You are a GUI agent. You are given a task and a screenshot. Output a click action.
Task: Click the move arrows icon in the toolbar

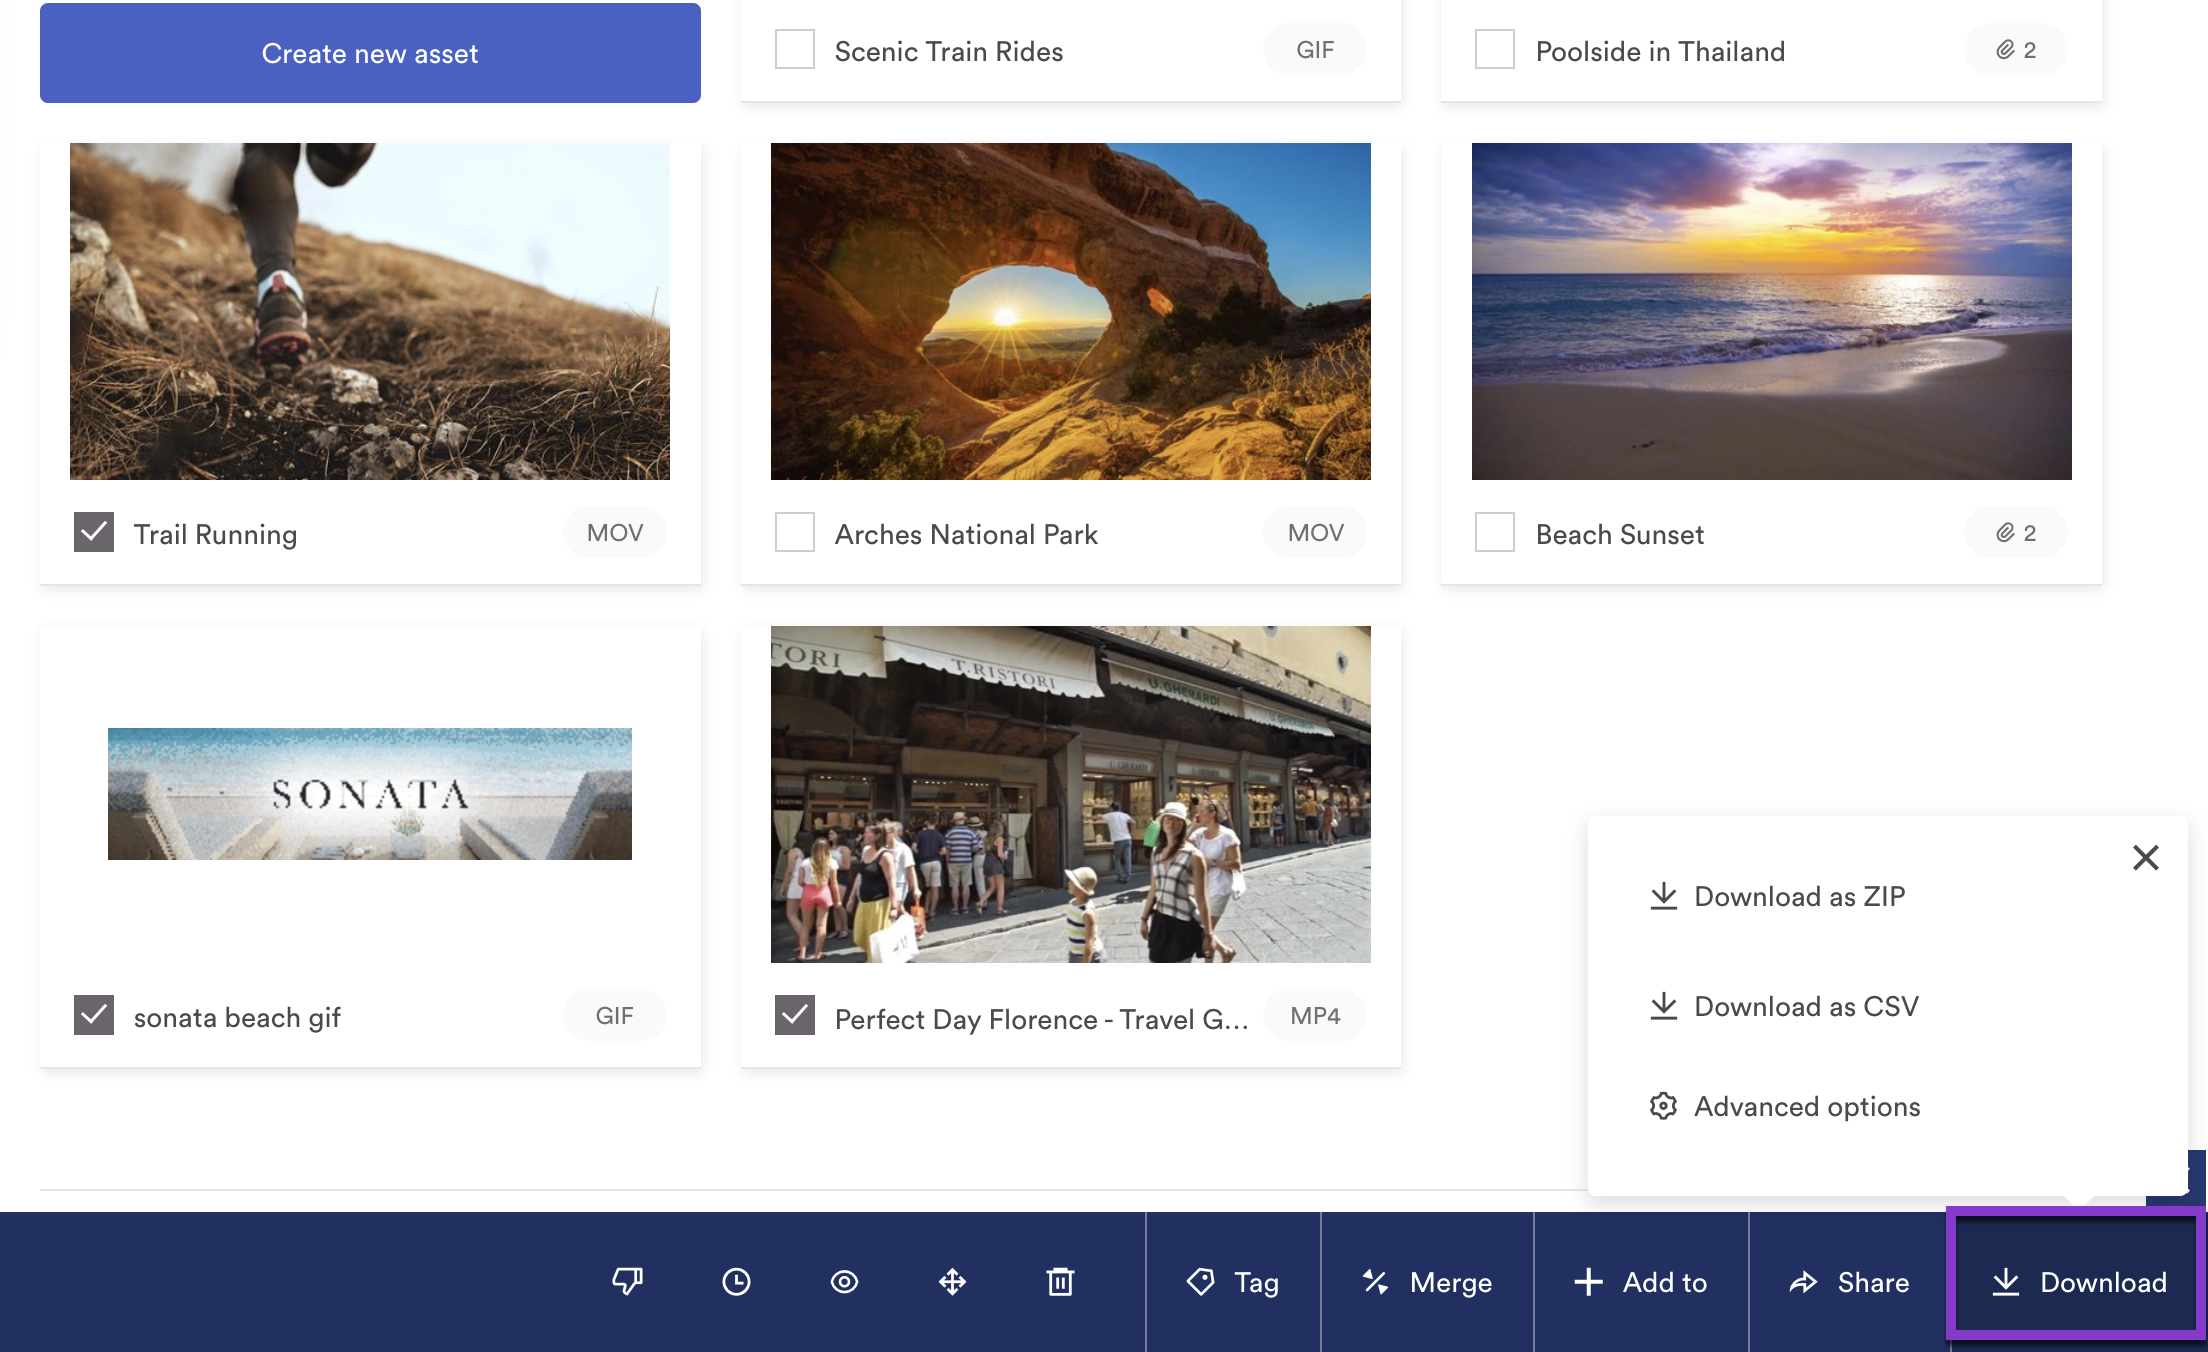952,1281
